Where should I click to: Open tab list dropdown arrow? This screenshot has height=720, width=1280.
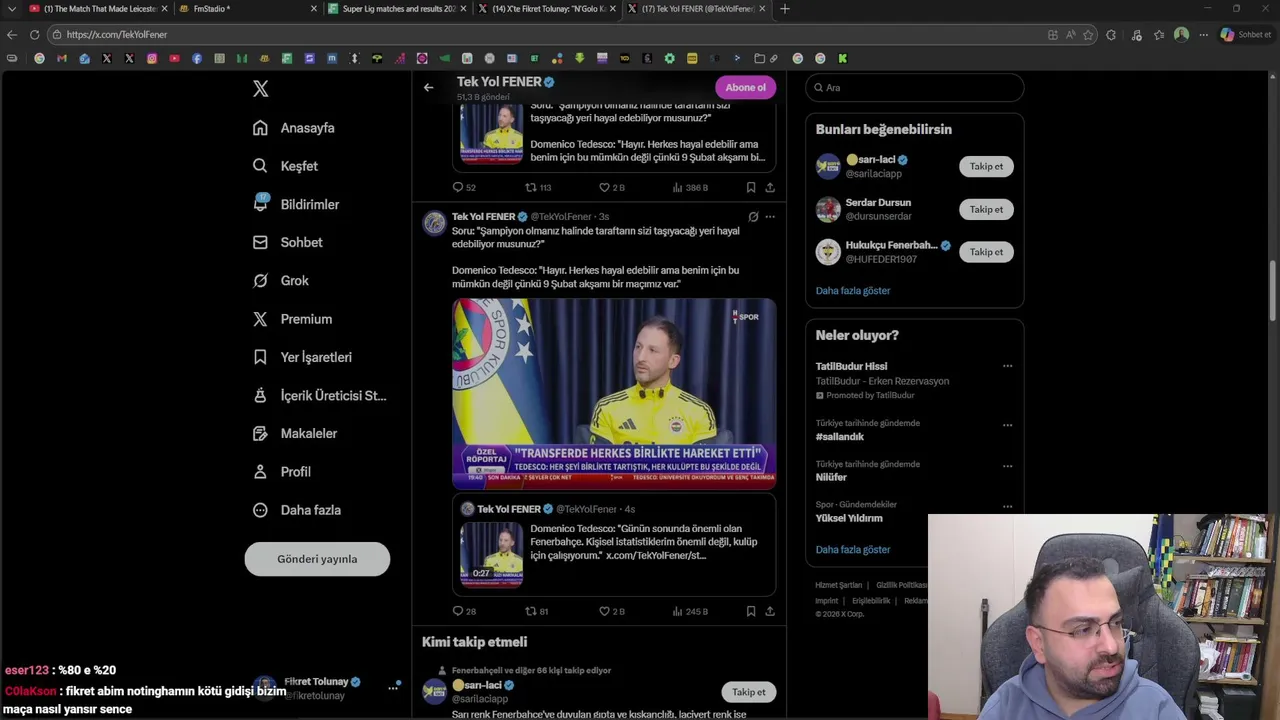pyautogui.click(x=11, y=9)
